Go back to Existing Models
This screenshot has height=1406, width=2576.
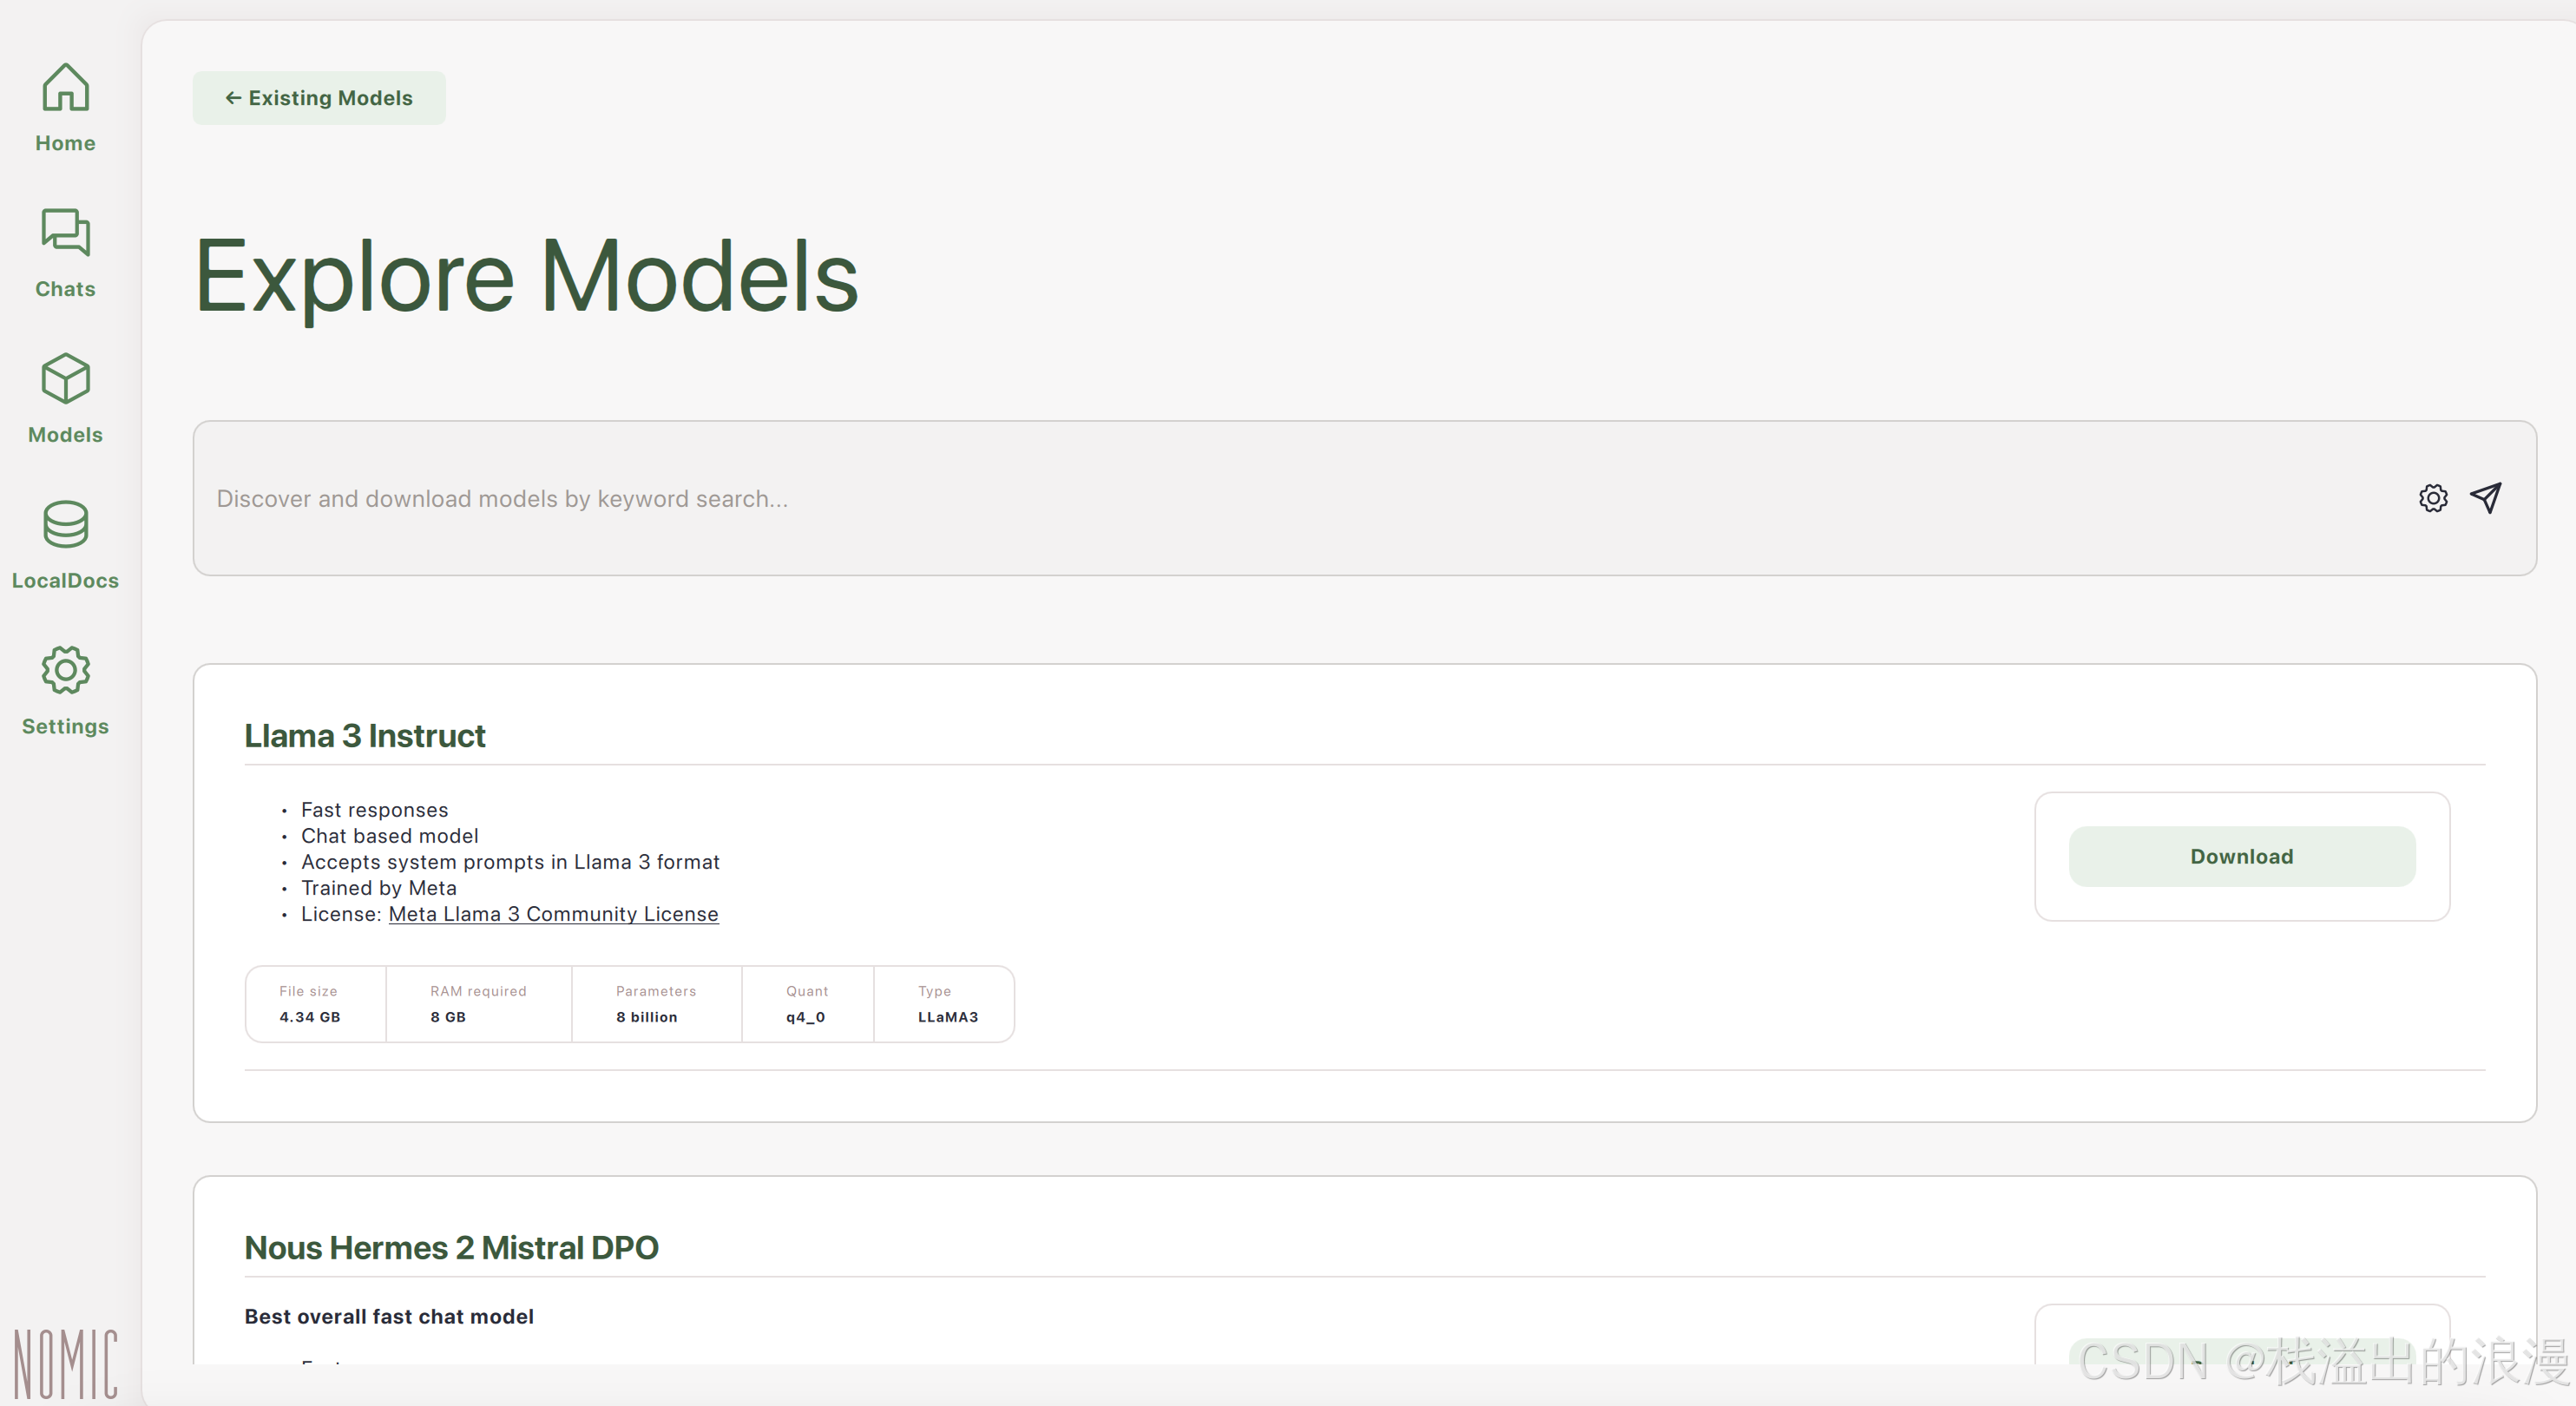(319, 98)
